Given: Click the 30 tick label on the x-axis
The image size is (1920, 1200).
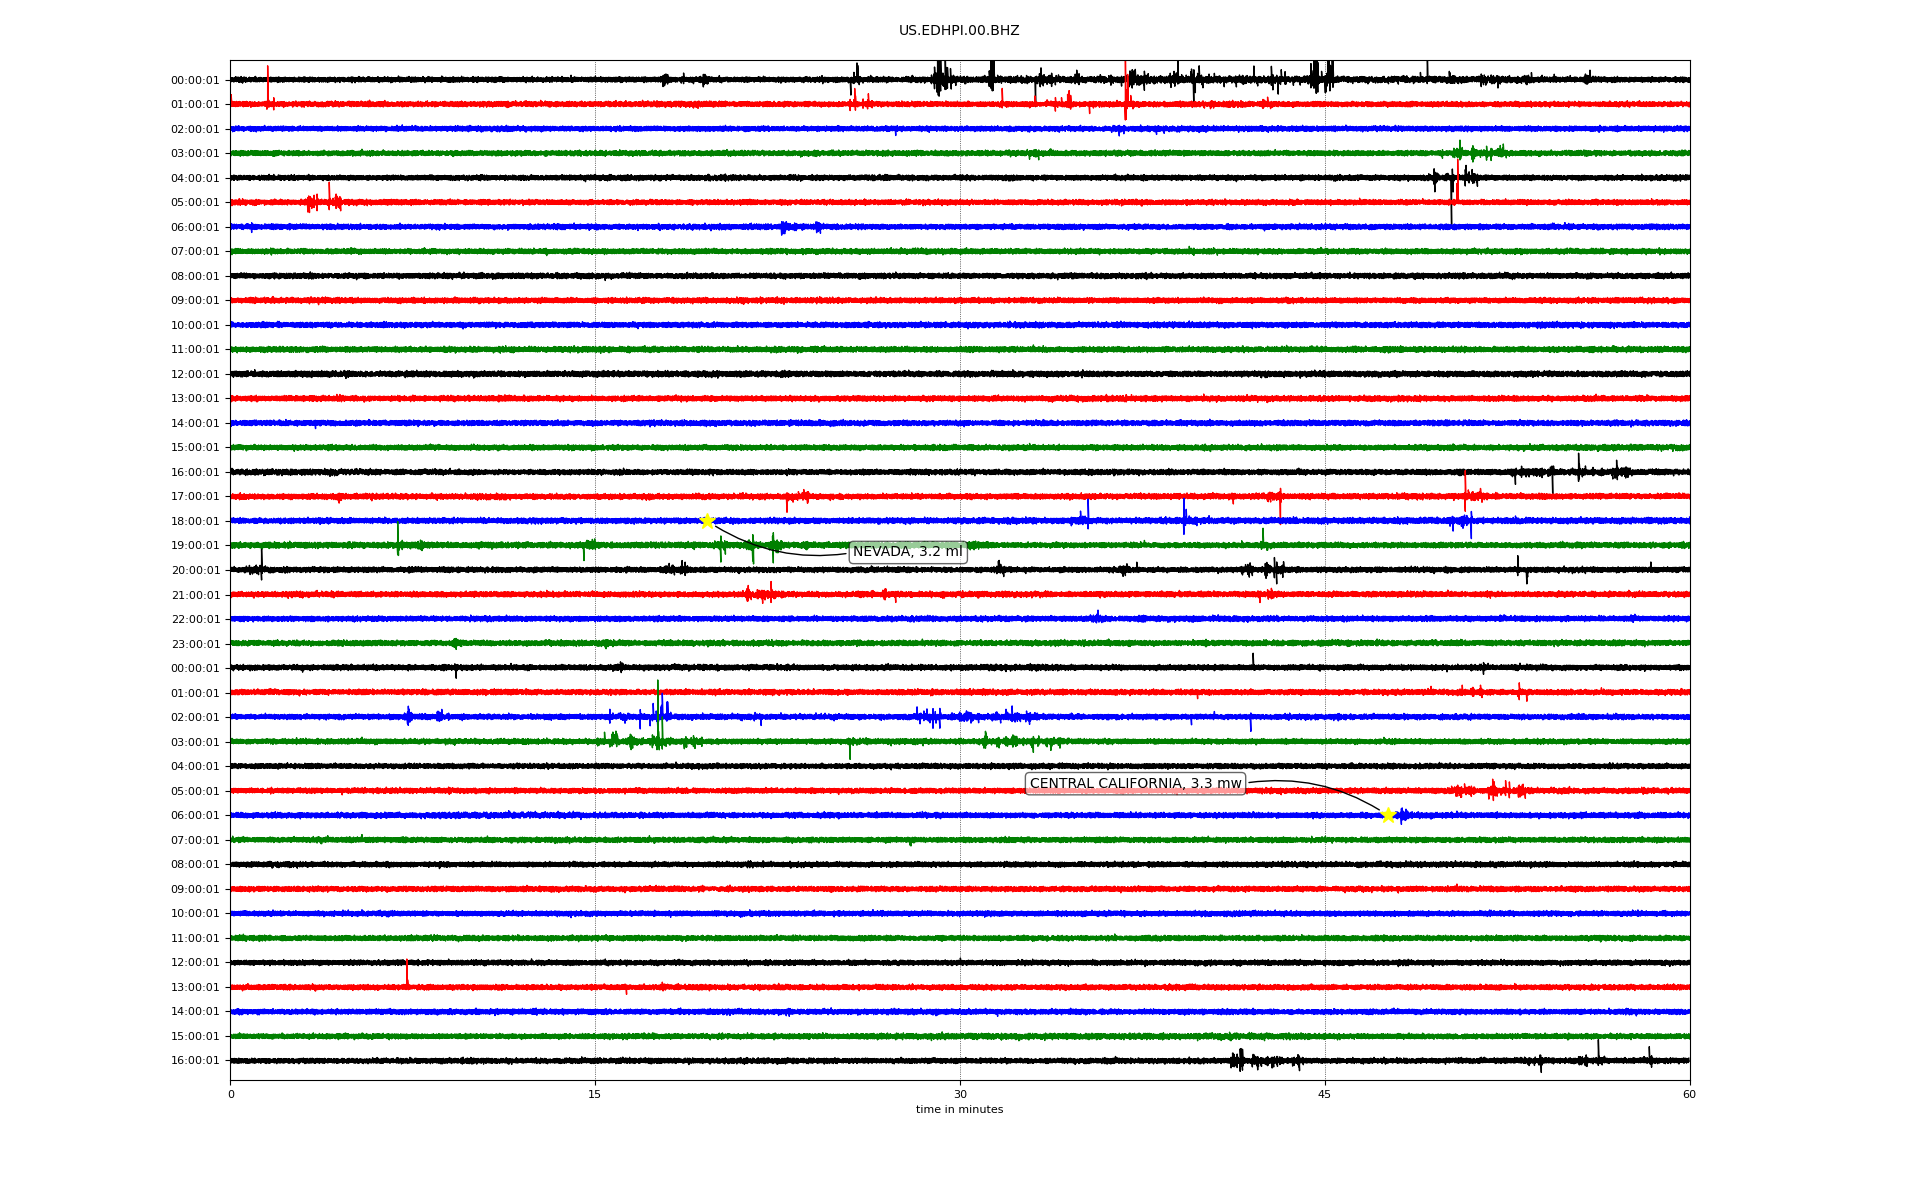Looking at the screenshot, I should [x=960, y=1094].
